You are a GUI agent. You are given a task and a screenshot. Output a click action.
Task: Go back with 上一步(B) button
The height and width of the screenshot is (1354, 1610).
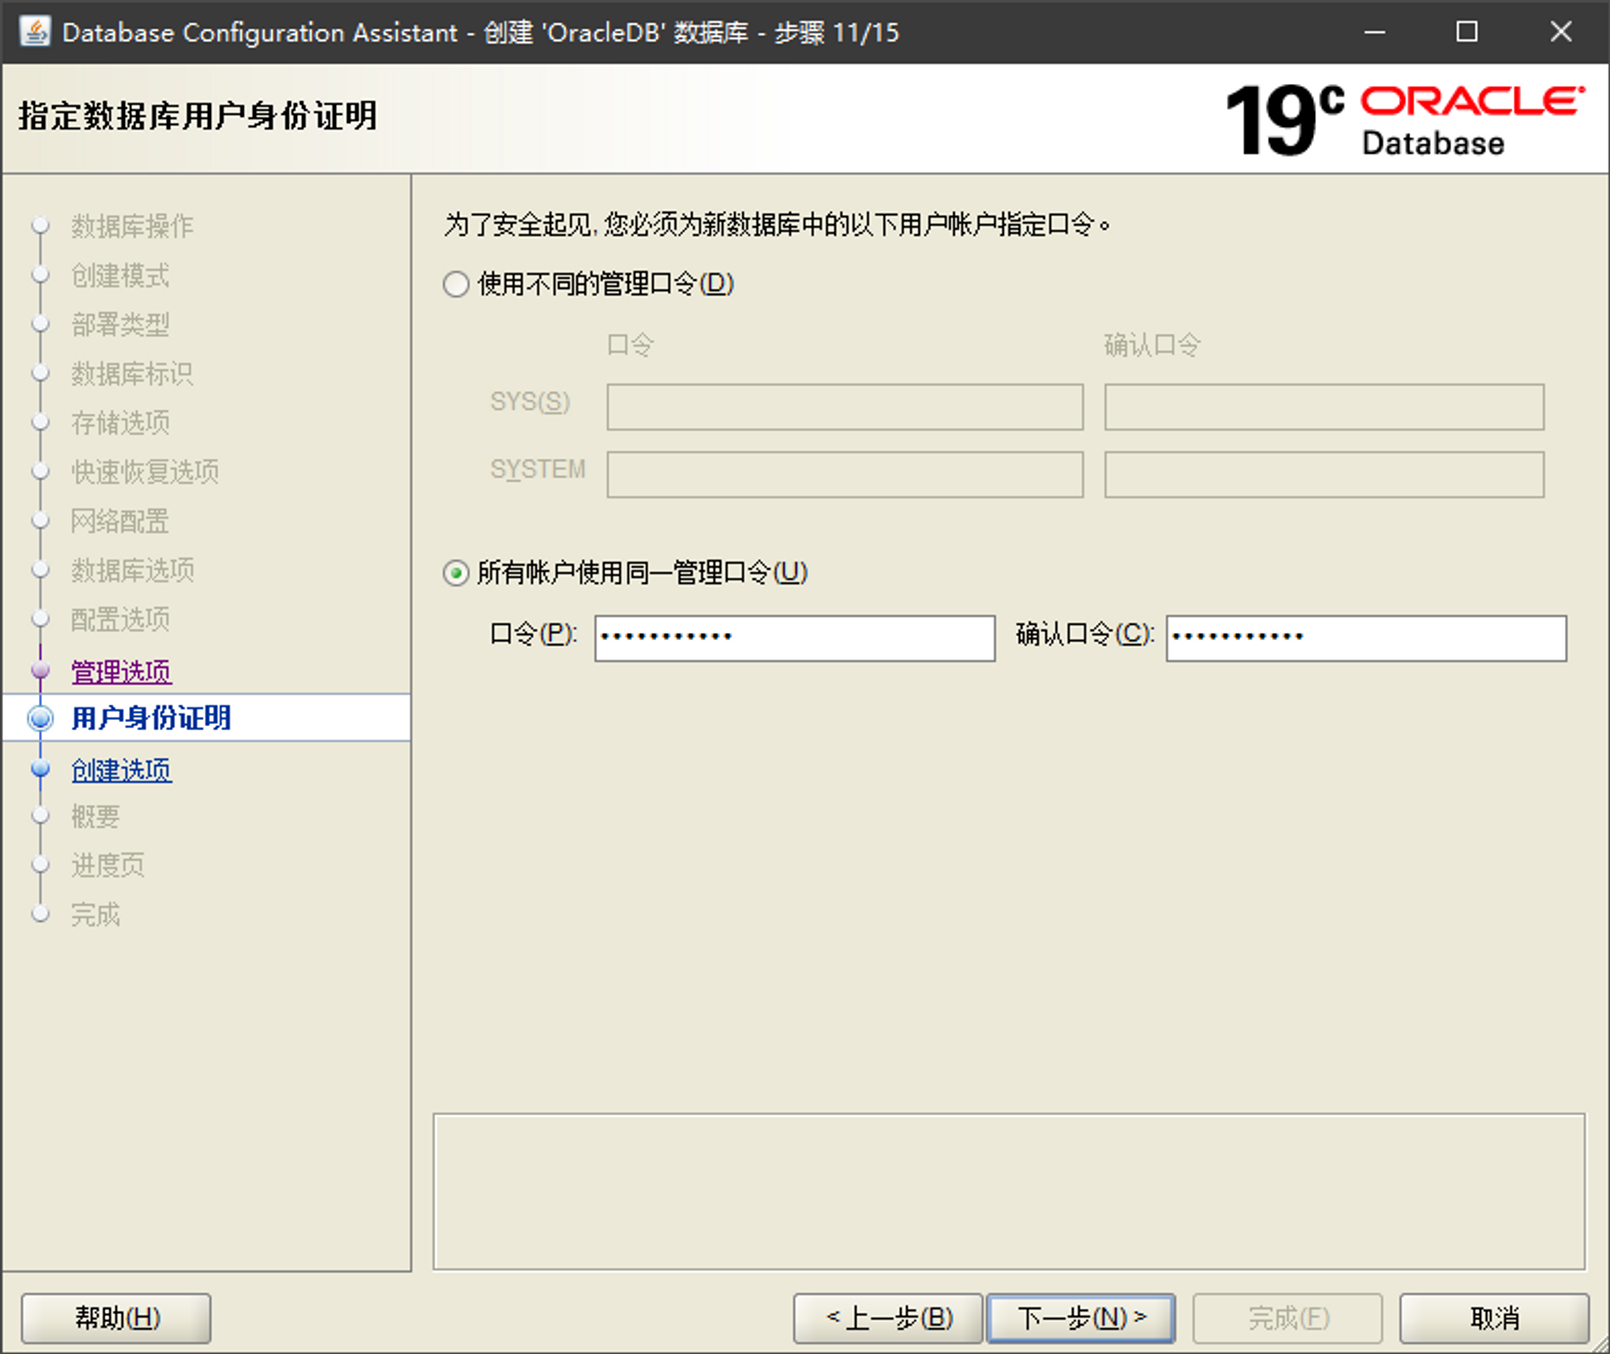(x=888, y=1318)
